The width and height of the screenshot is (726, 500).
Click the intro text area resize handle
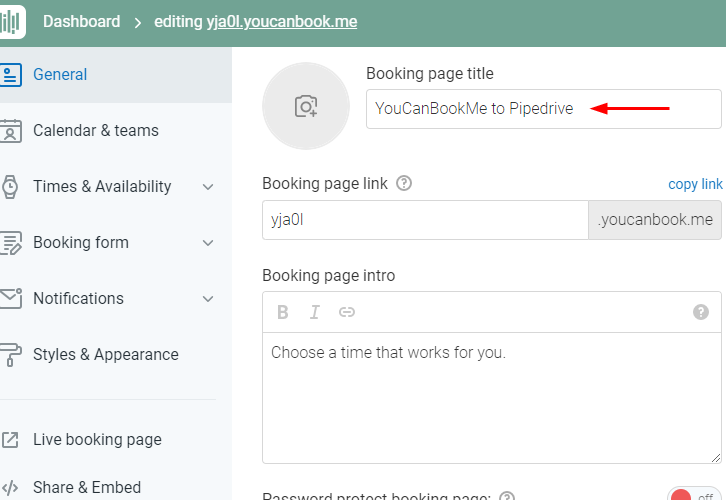pyautogui.click(x=716, y=458)
